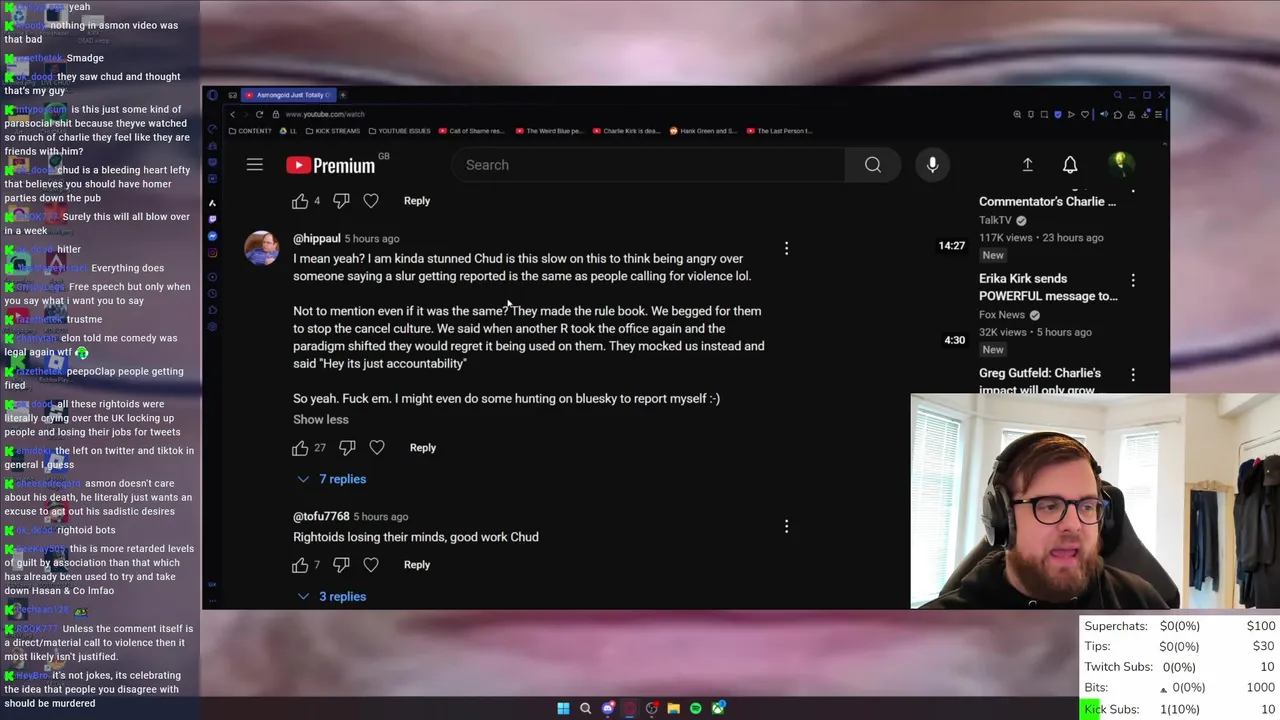Dislike the top comment with 4 likes

point(341,201)
